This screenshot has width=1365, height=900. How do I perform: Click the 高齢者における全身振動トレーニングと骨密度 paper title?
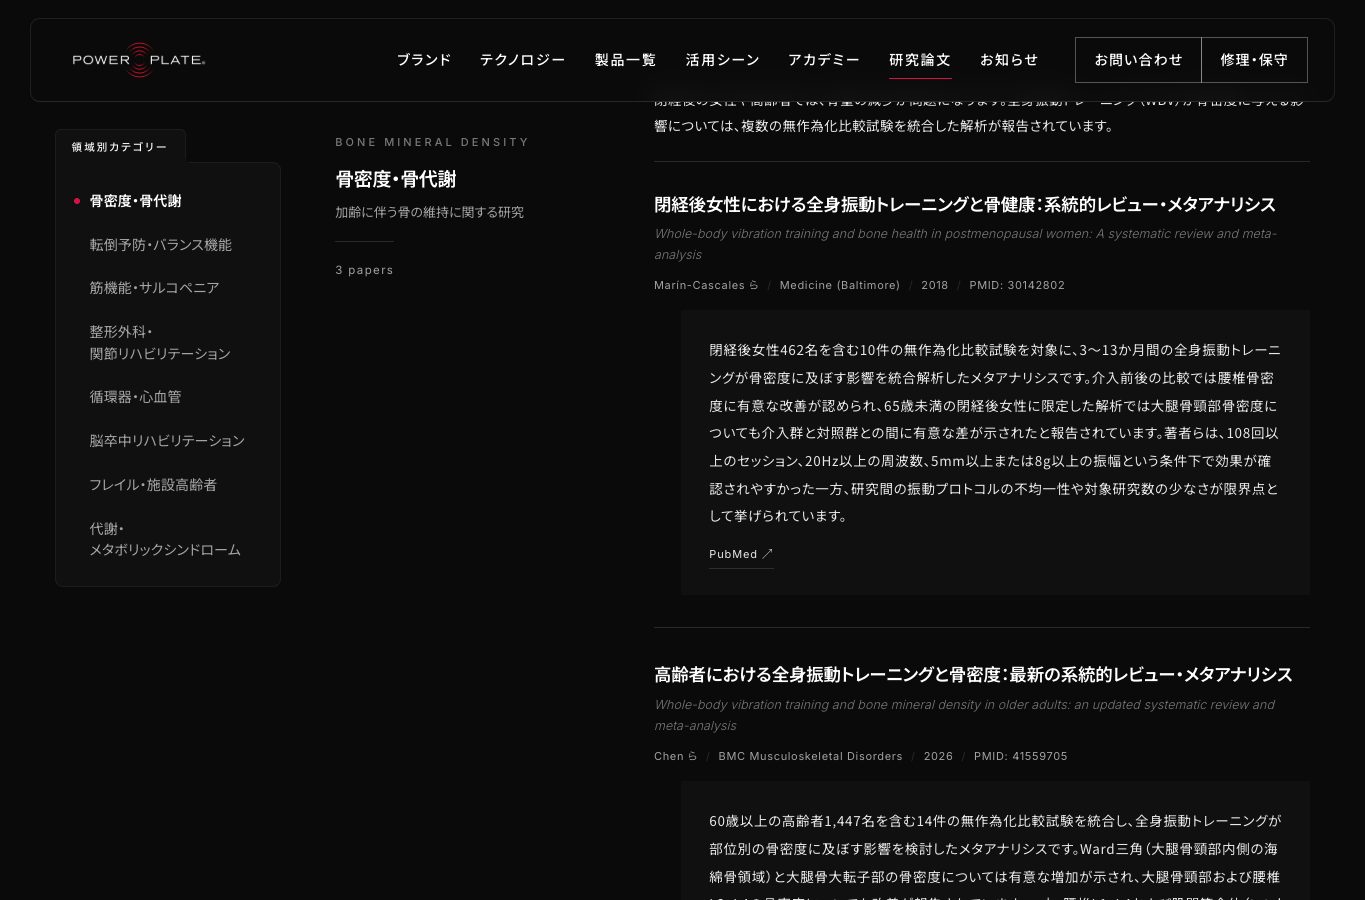point(973,675)
